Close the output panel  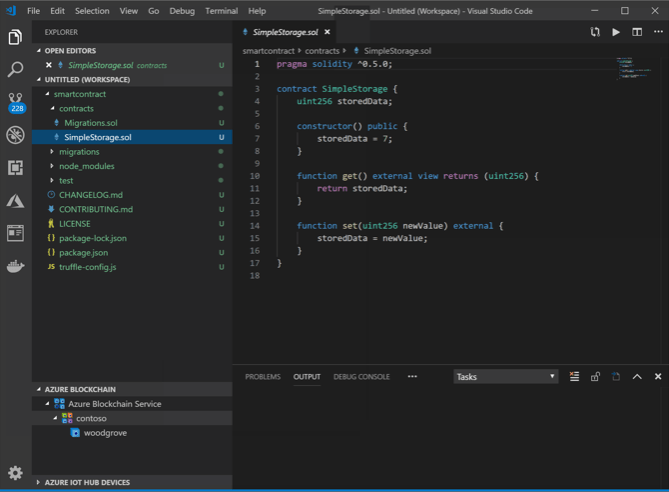[x=658, y=376]
